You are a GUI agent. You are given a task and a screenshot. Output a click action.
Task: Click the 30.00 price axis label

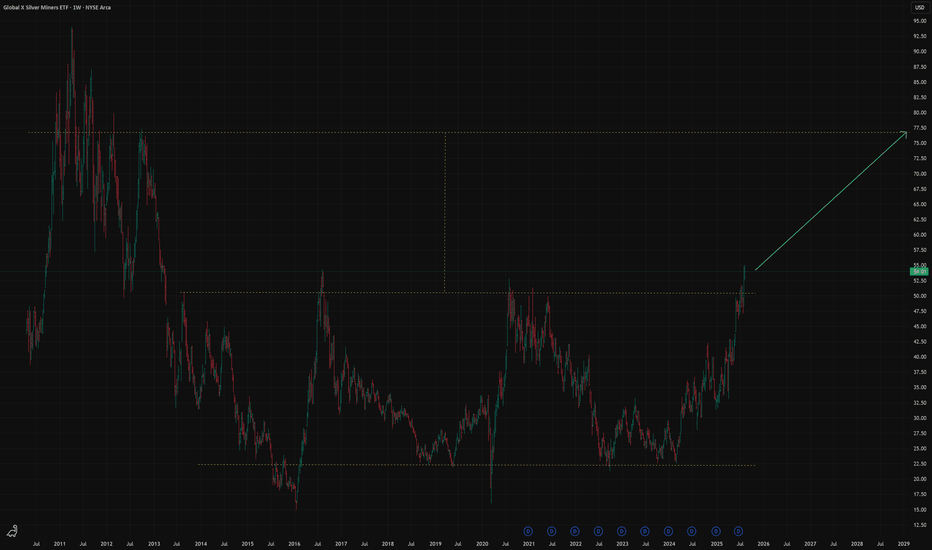920,418
